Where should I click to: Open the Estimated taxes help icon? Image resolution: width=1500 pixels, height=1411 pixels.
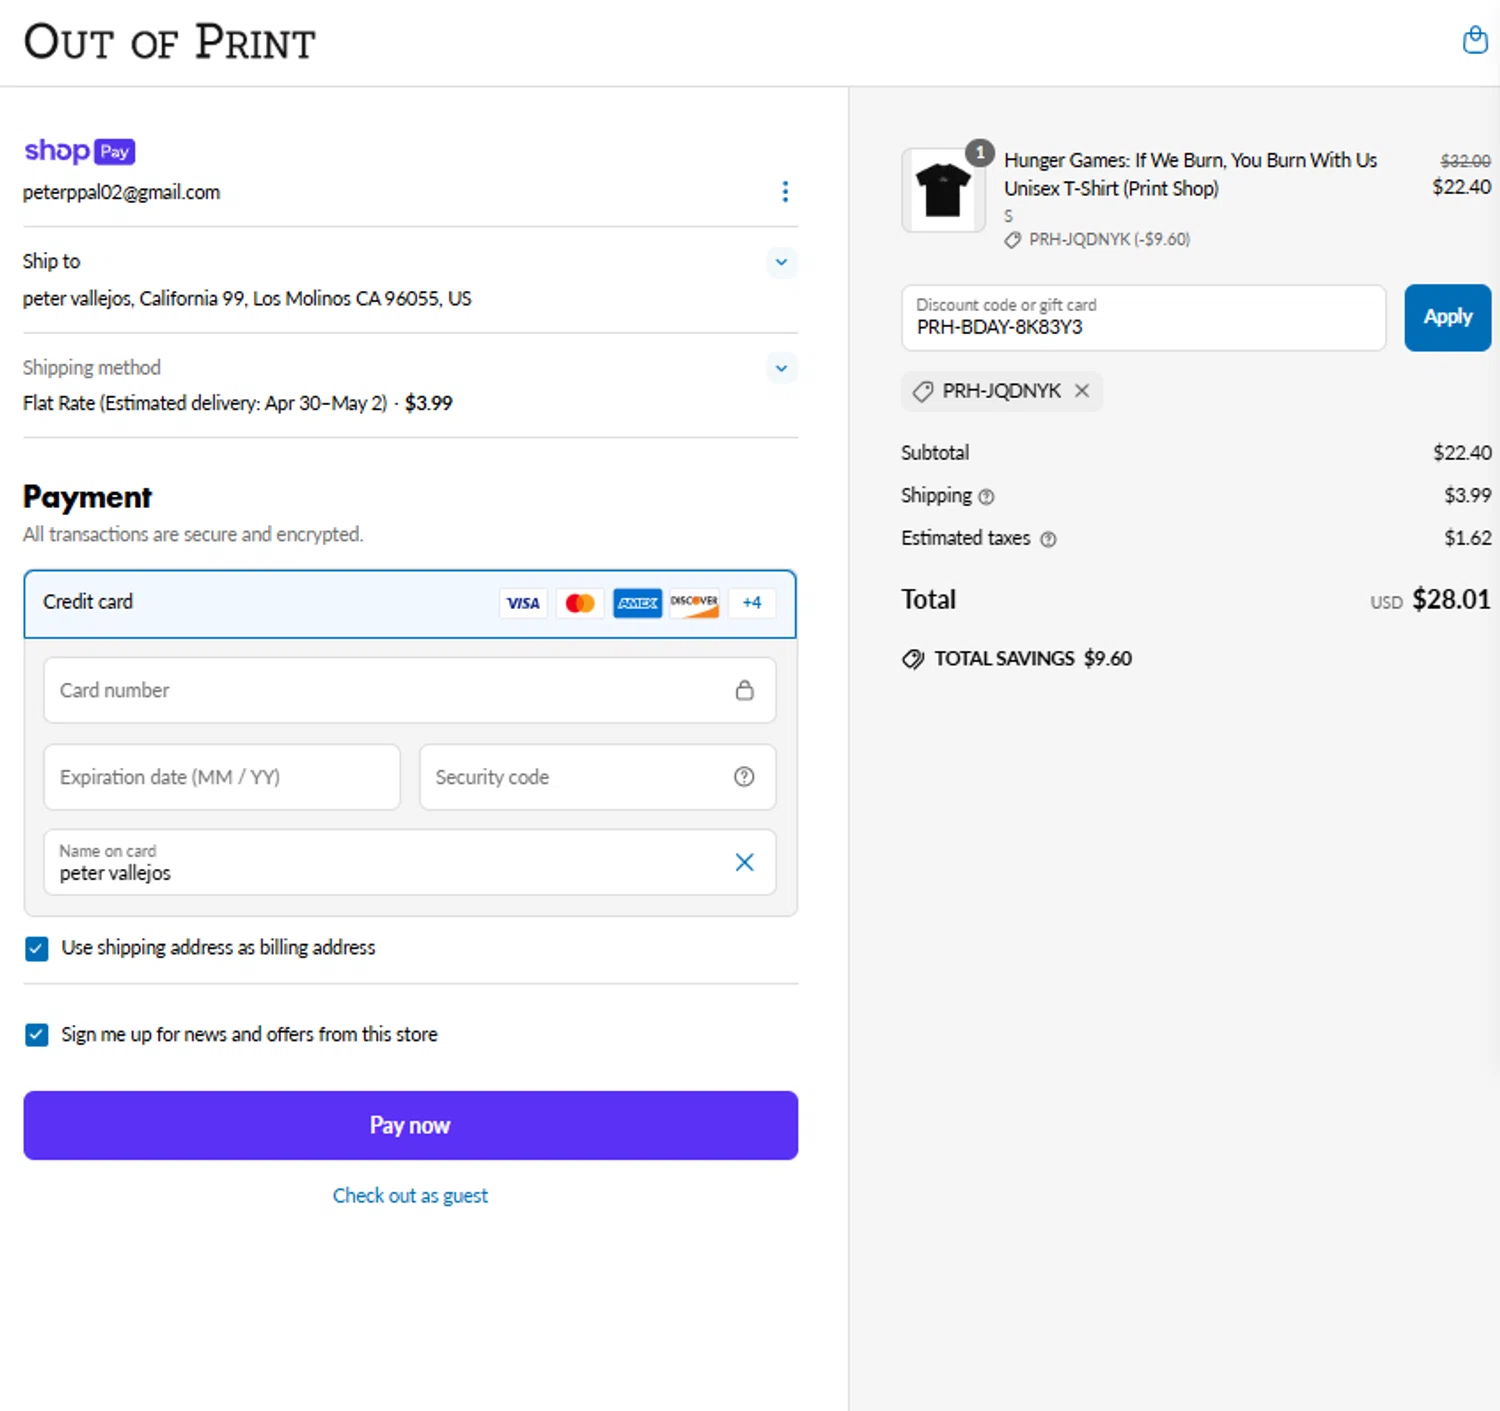pyautogui.click(x=1048, y=539)
